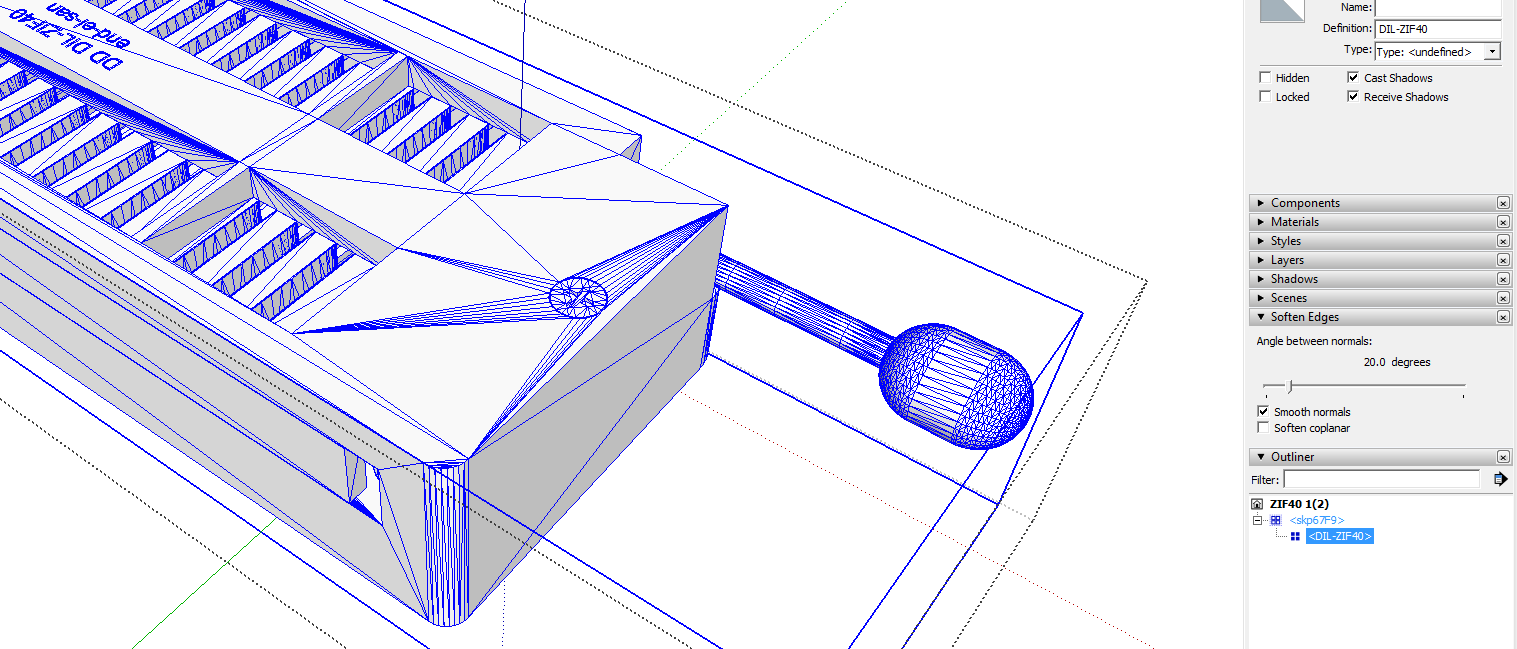Open the Outliner details menu arrow icon
The image size is (1517, 649).
tap(1500, 479)
